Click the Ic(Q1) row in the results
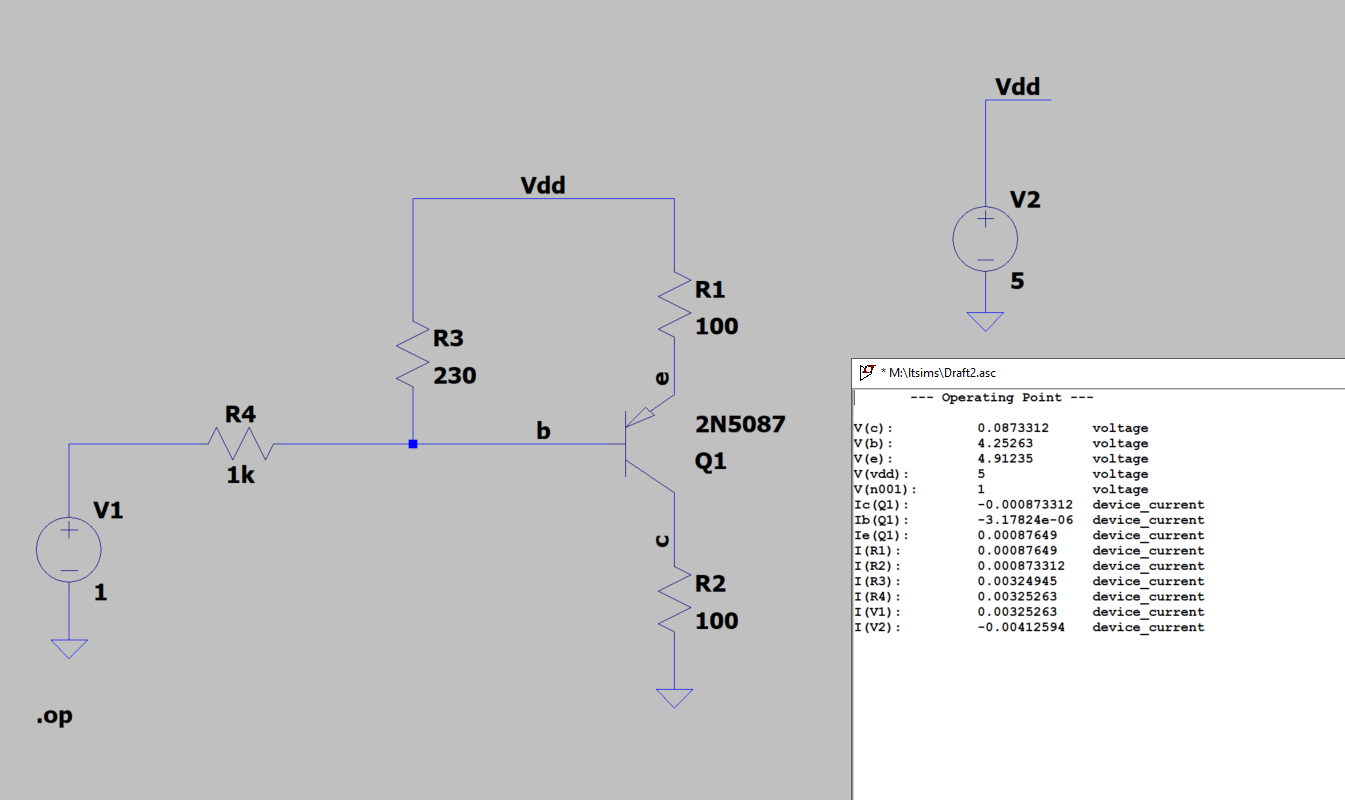This screenshot has width=1345, height=800. [x=1029, y=505]
